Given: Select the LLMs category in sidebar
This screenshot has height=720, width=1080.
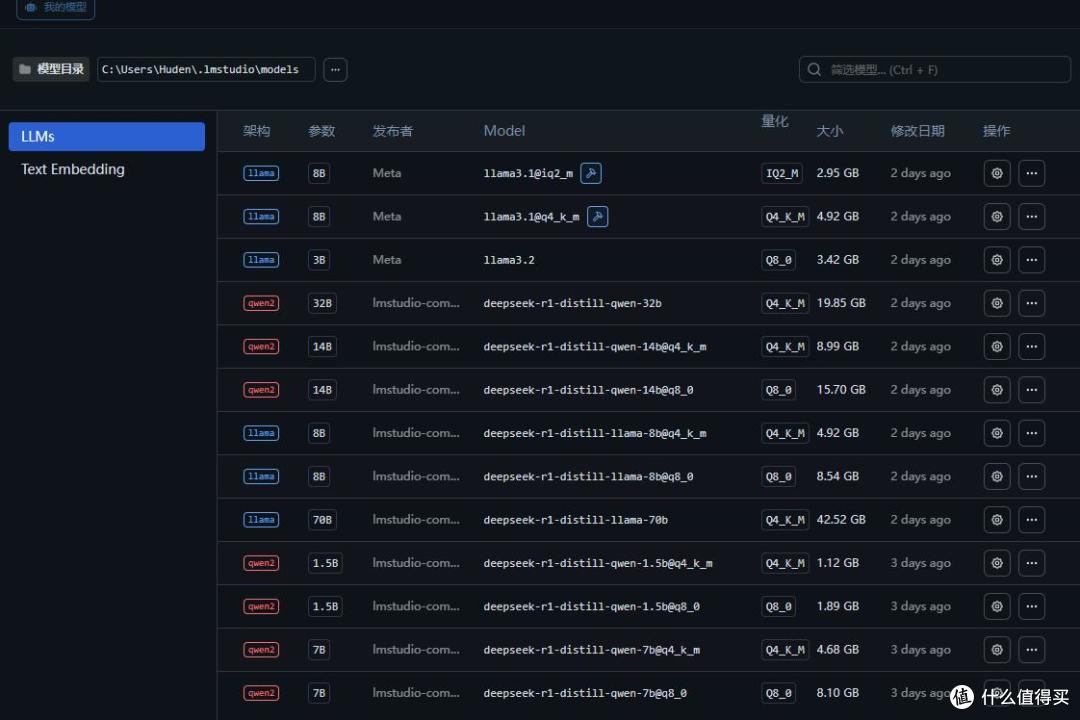Looking at the screenshot, I should 107,136.
